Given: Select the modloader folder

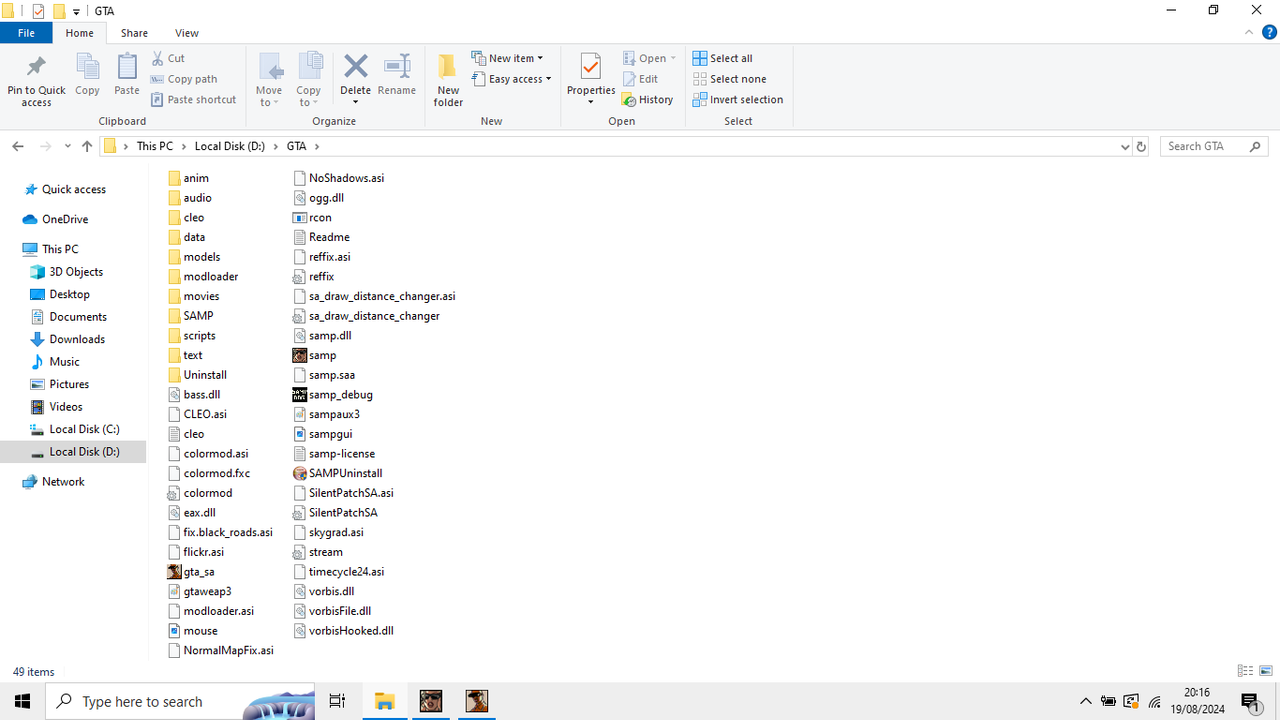Looking at the screenshot, I should (x=203, y=276).
